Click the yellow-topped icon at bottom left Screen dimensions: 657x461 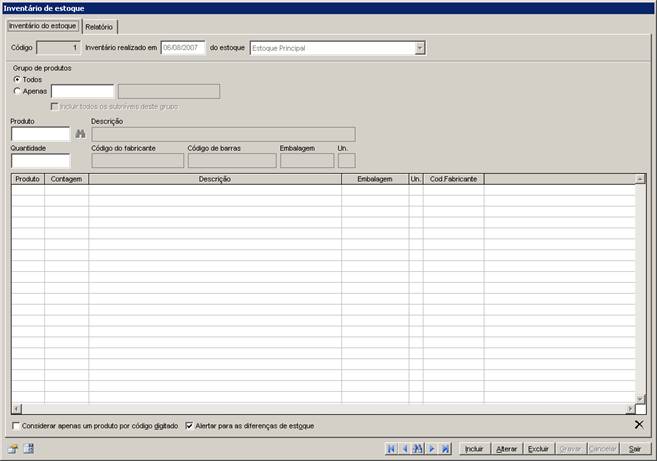pyautogui.click(x=13, y=449)
